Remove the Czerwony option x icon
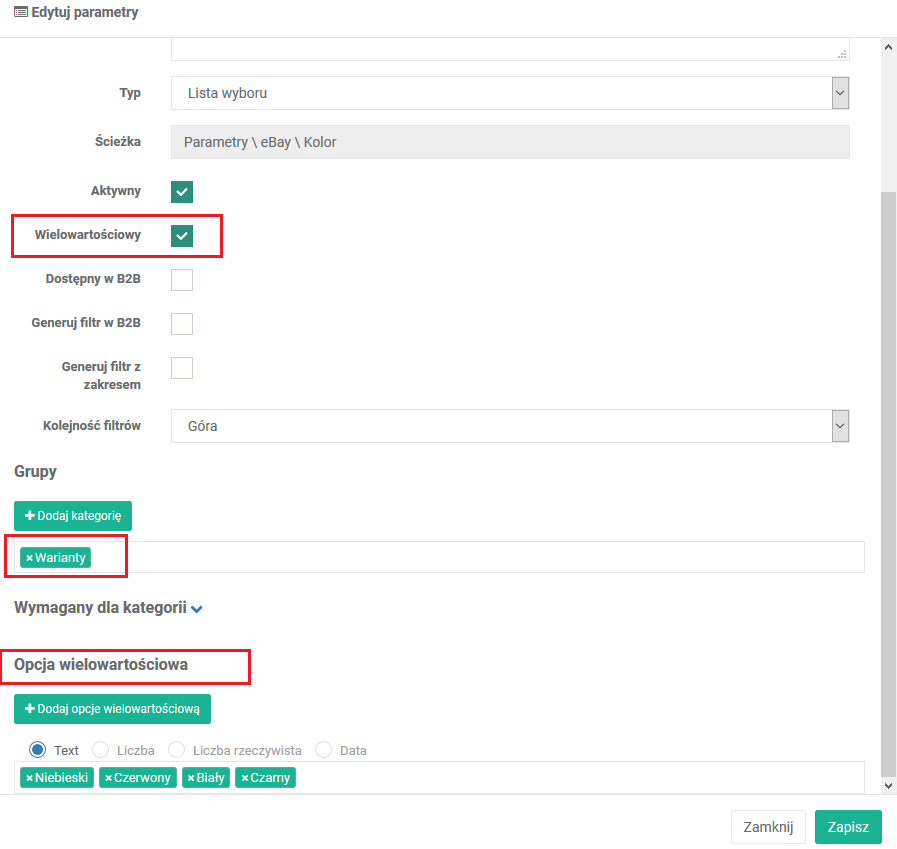The width and height of the screenshot is (897, 849). [108, 778]
